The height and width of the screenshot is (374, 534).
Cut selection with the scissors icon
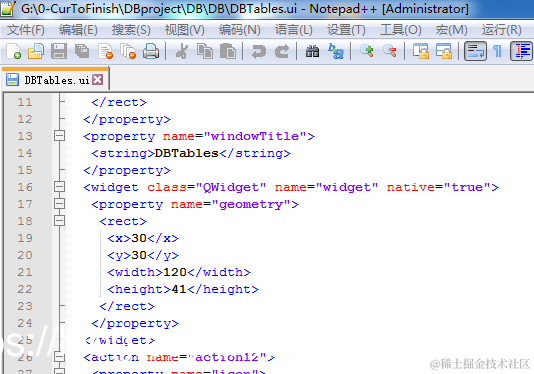(x=182, y=51)
